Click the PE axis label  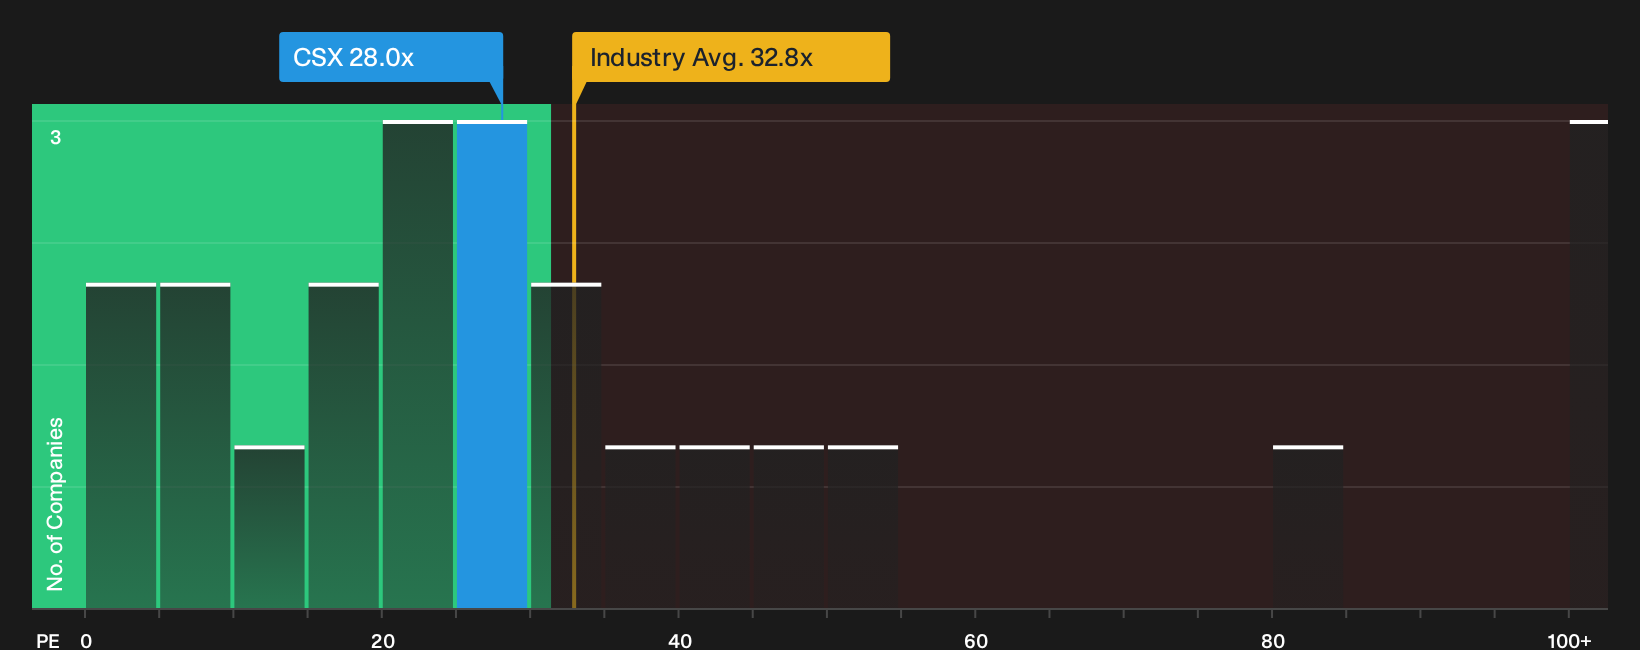[x=47, y=641]
